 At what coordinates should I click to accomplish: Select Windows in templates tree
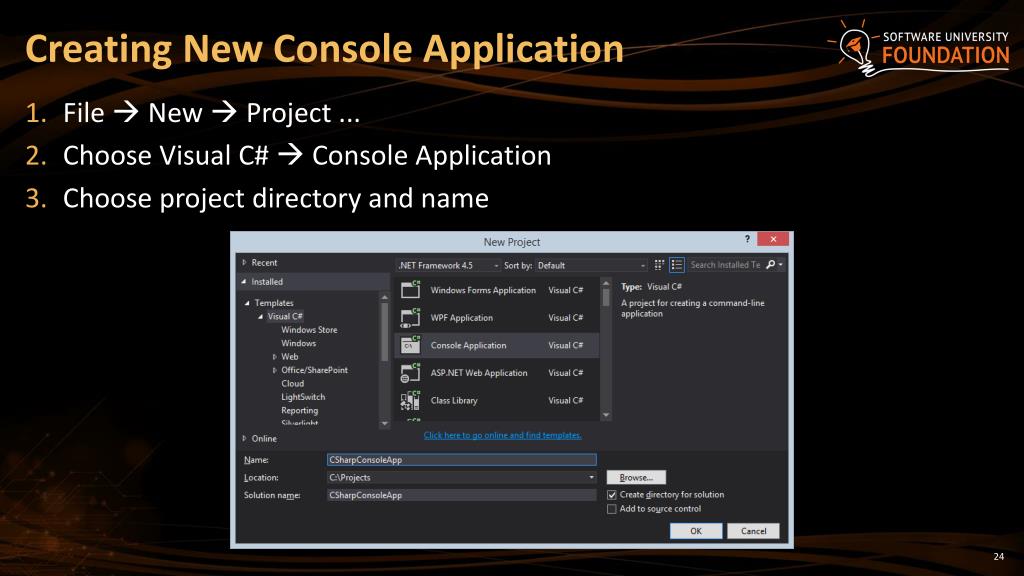pyautogui.click(x=298, y=343)
